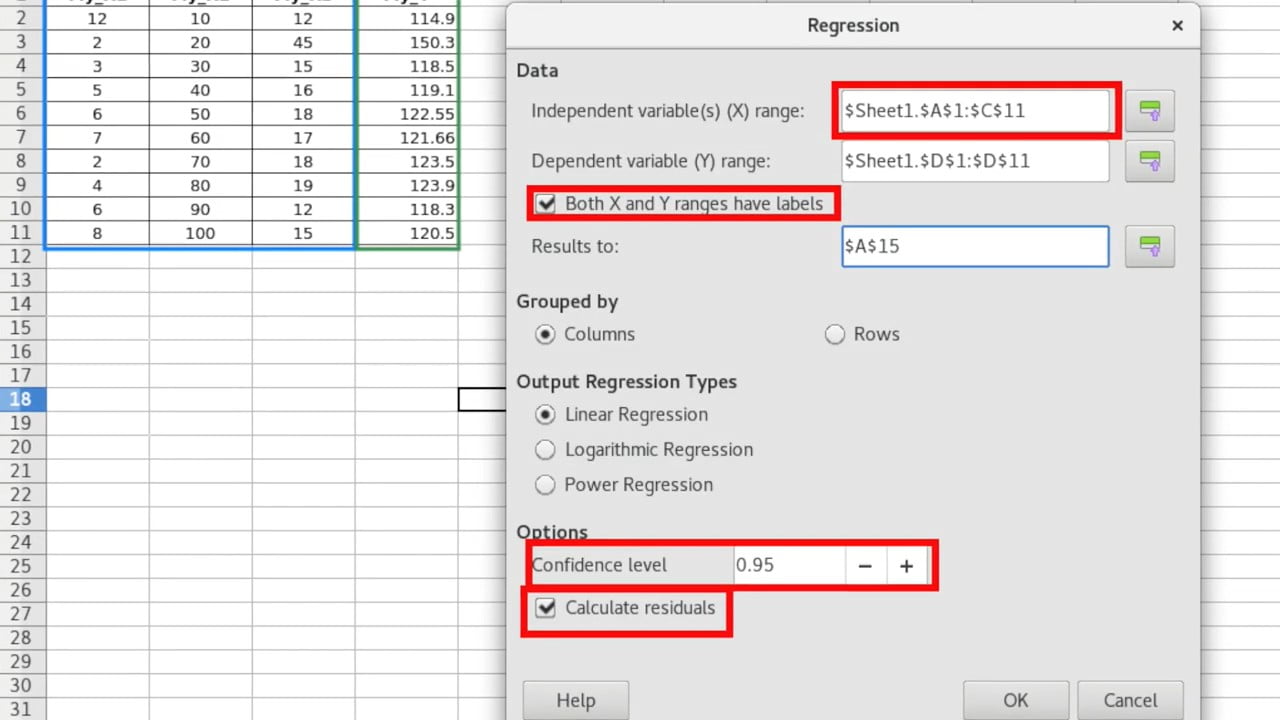Select row 25 header
The height and width of the screenshot is (720, 1280).
(x=21, y=566)
